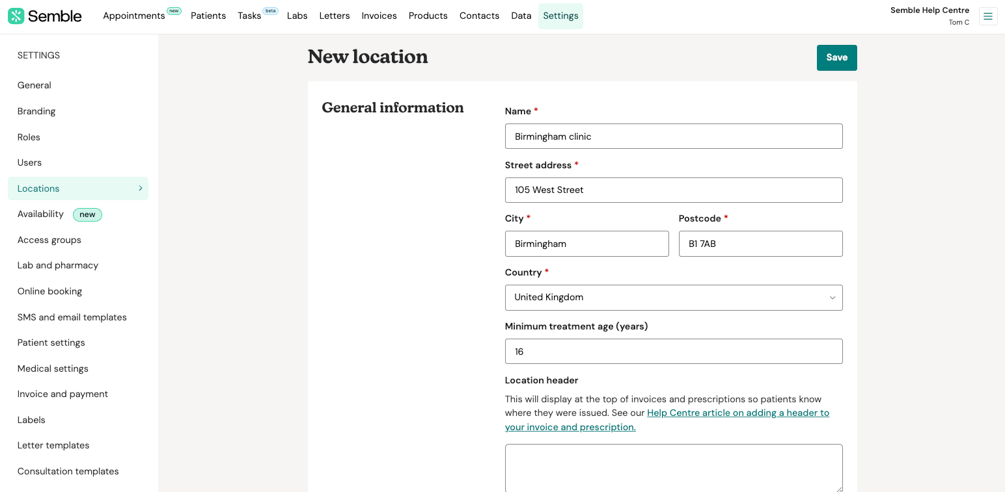Screen dimensions: 1005x492
Task: Switch to the Data section
Action: coord(521,16)
